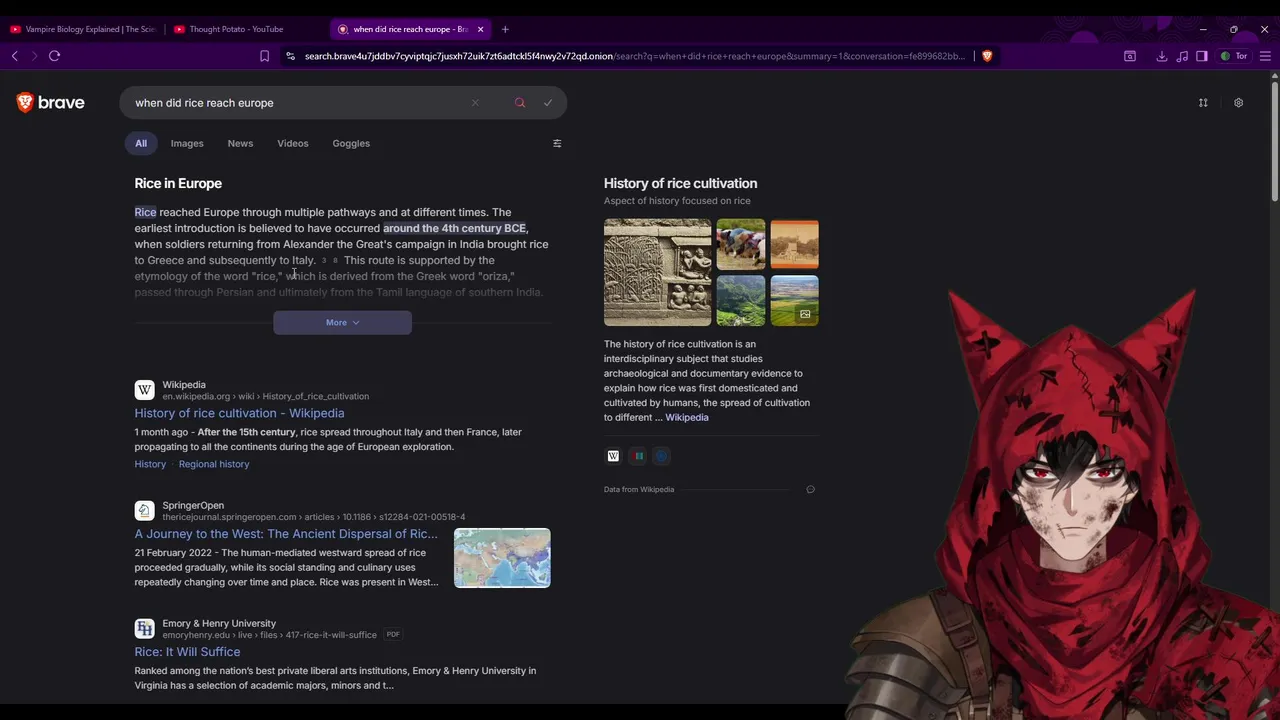Click the orange historic painting thumbnail
This screenshot has height=720, width=1280.
click(795, 244)
